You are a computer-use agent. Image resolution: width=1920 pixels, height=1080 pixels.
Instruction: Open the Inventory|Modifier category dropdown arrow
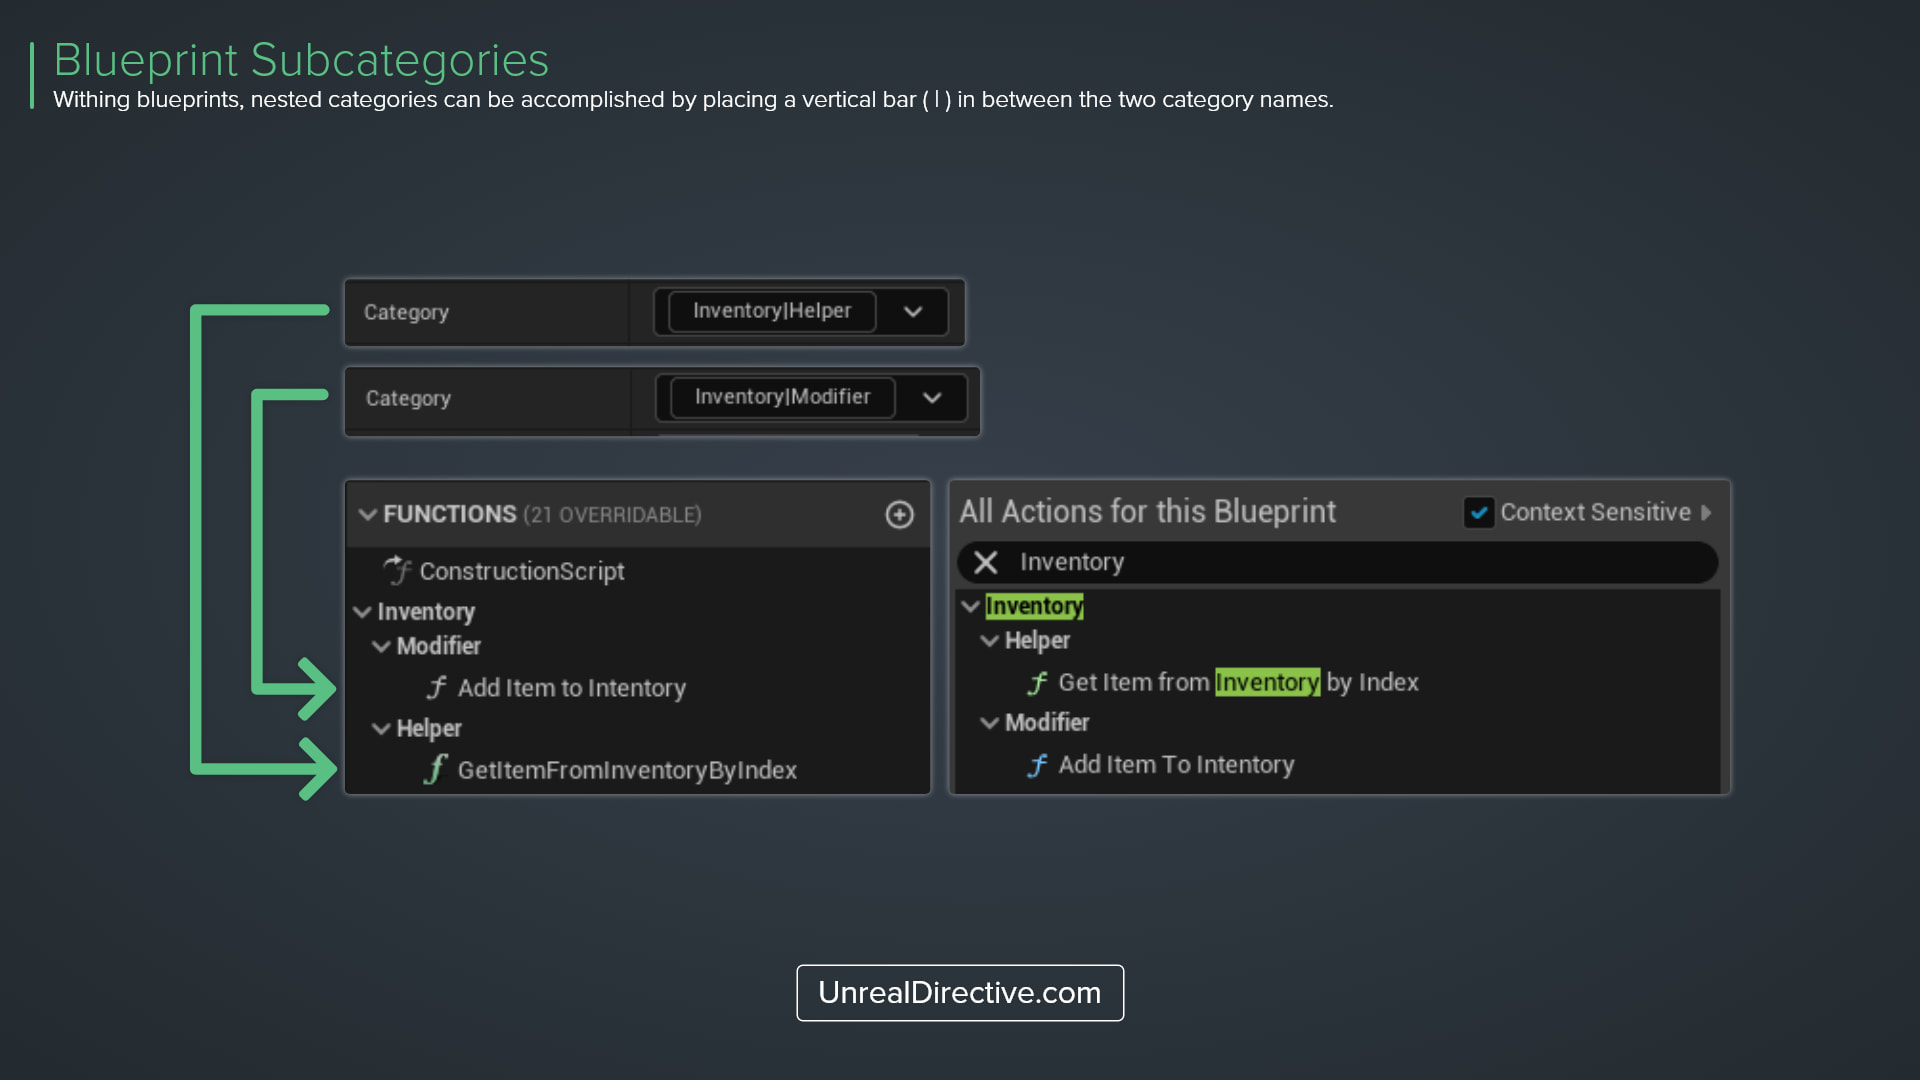click(932, 398)
